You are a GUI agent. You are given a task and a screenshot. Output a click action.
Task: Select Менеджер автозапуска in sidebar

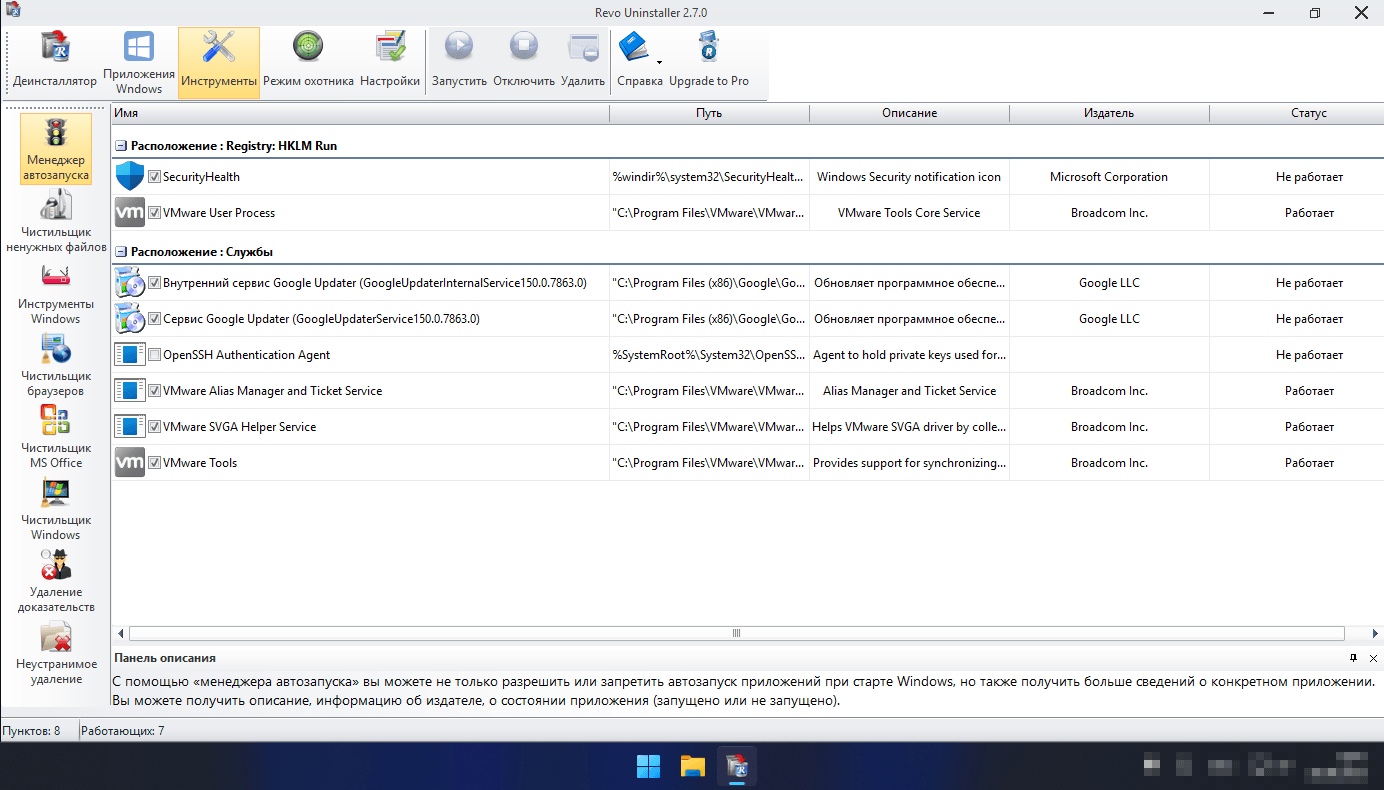55,149
